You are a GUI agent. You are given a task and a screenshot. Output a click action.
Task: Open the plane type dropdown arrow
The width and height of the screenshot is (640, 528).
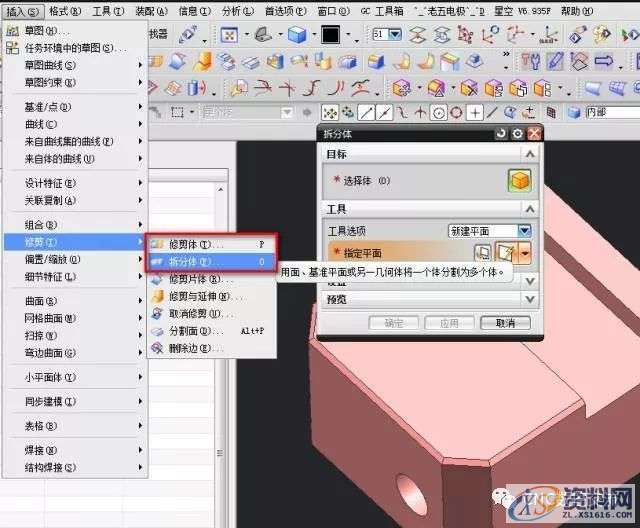524,253
